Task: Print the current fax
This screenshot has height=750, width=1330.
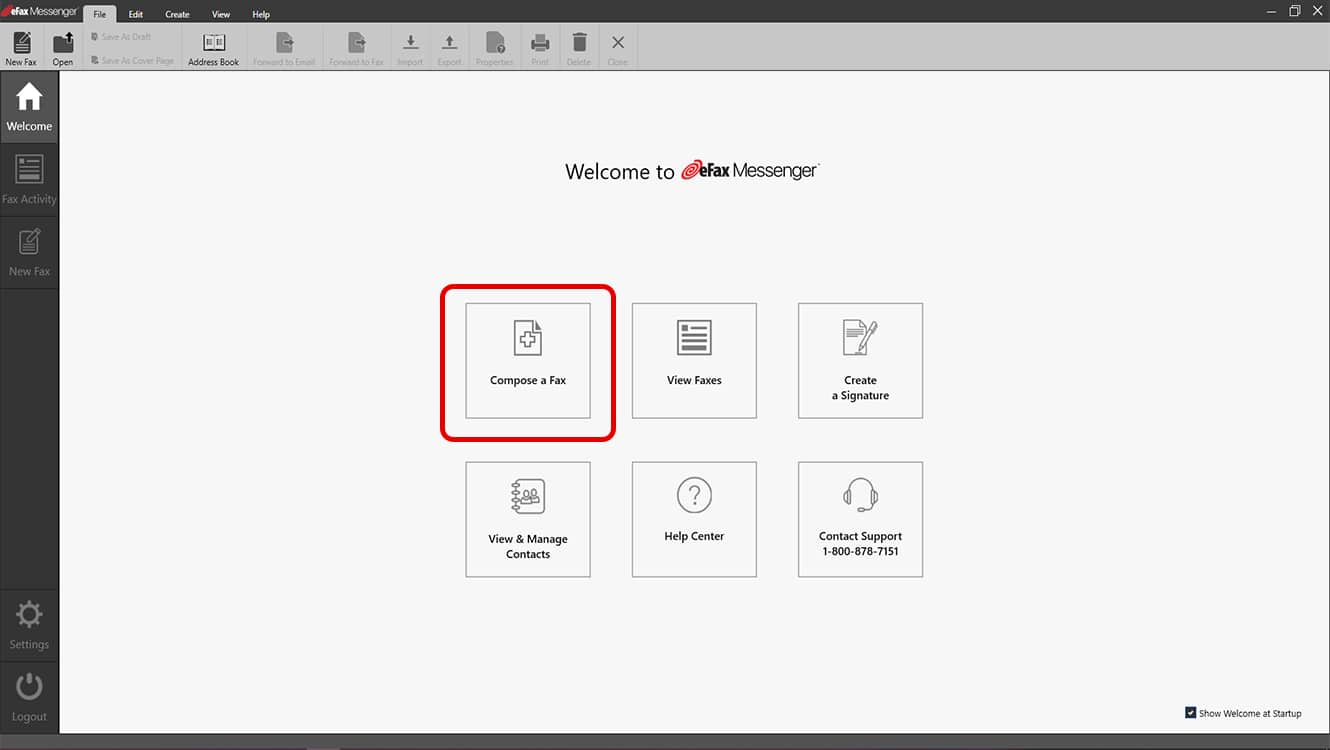Action: tap(539, 46)
